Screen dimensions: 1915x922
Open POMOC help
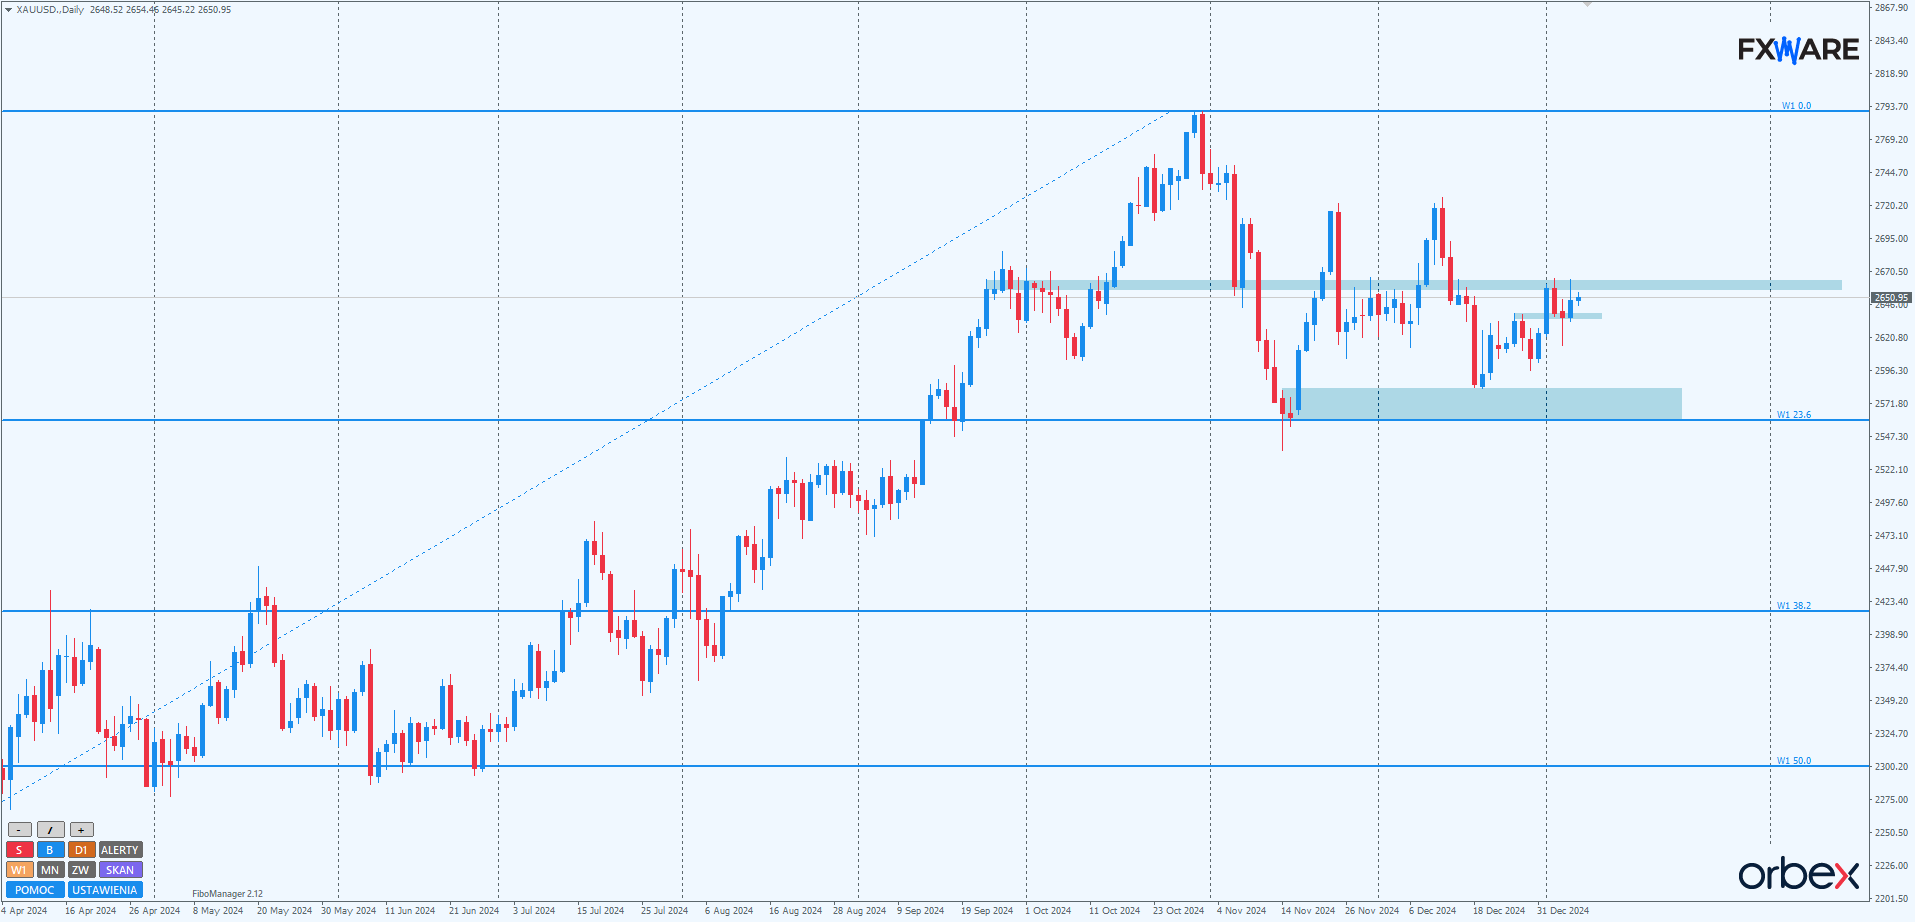35,890
